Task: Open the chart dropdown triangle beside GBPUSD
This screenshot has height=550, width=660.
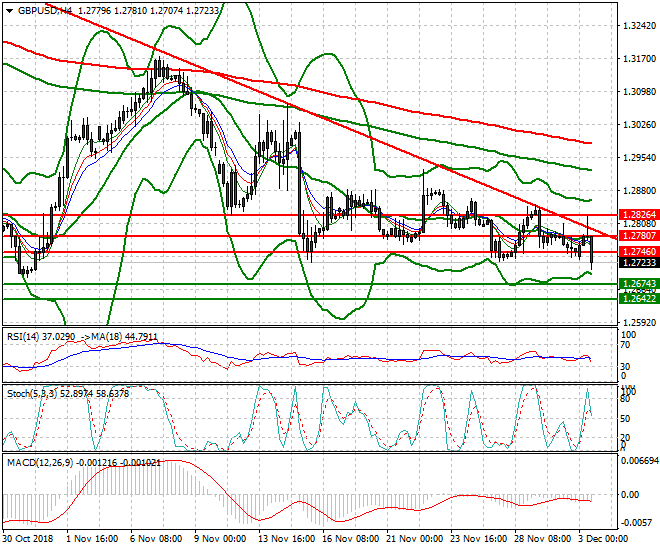Action: pyautogui.click(x=10, y=11)
